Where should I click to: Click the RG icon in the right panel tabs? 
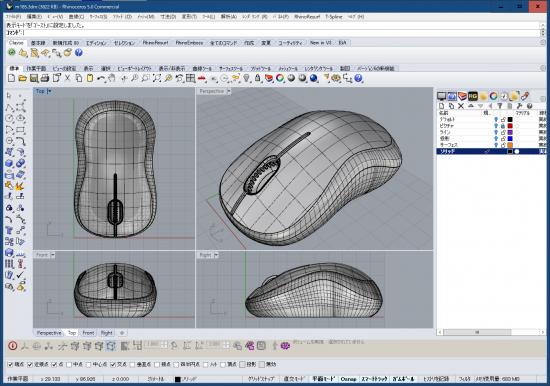(472, 96)
